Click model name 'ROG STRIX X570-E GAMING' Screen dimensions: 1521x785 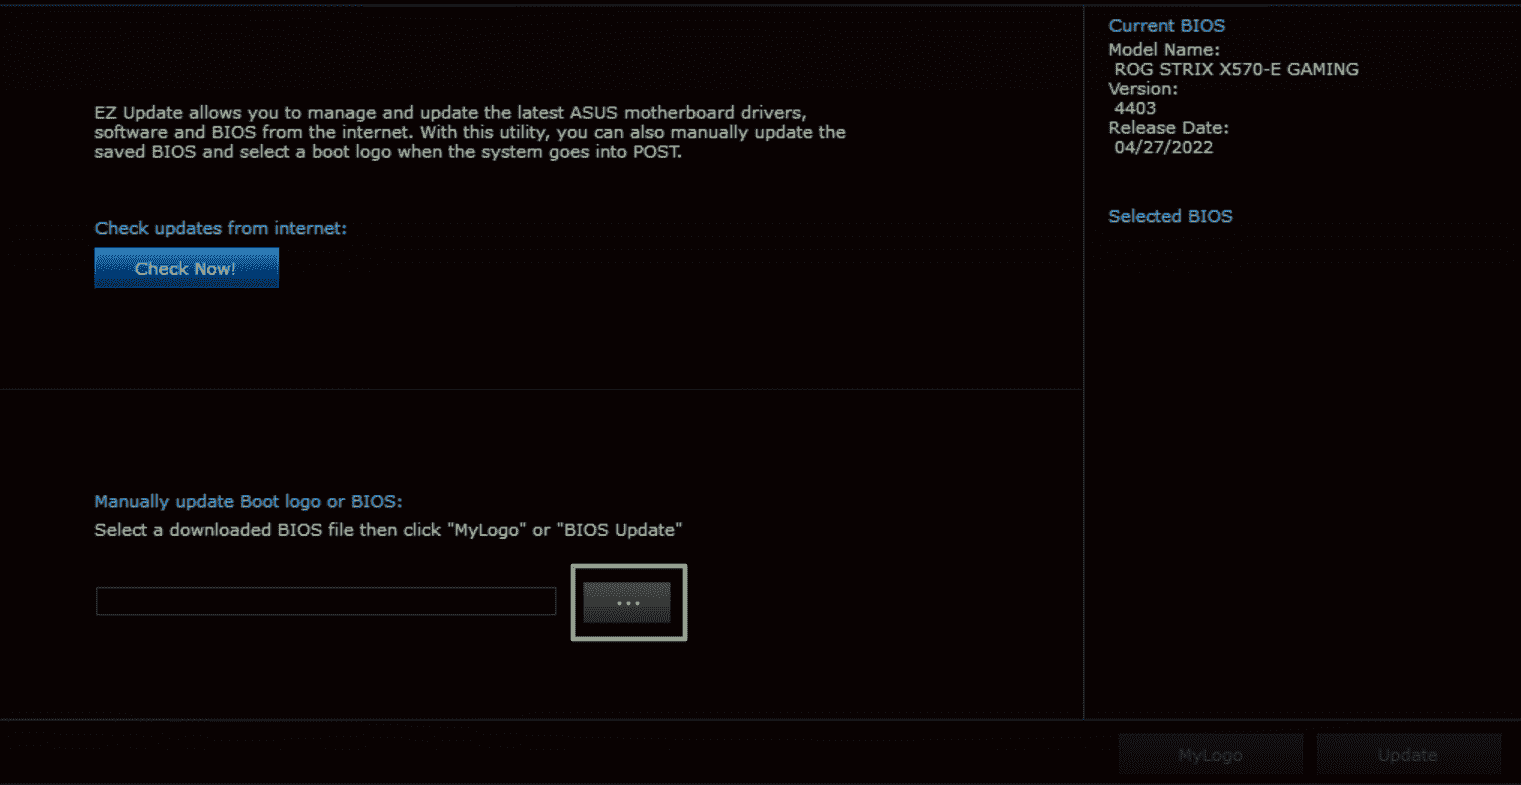1236,69
